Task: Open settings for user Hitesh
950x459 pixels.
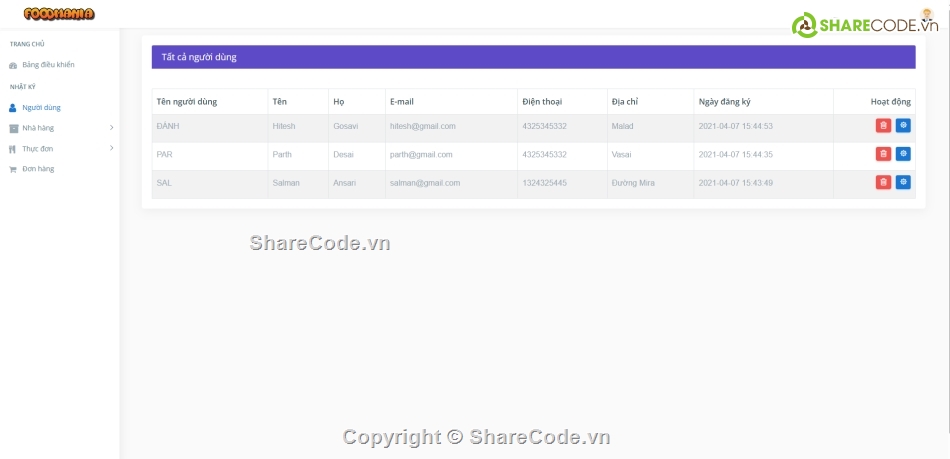Action: (903, 126)
